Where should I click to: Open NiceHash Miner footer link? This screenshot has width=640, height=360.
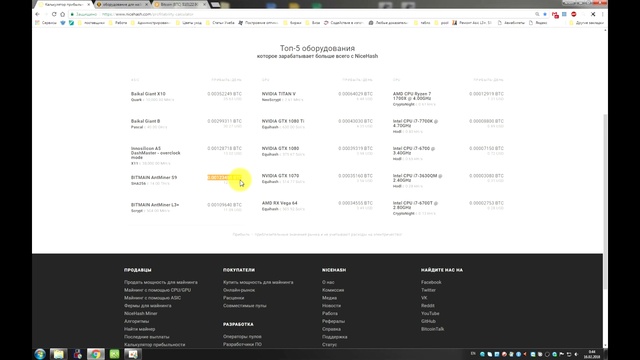click(x=140, y=313)
